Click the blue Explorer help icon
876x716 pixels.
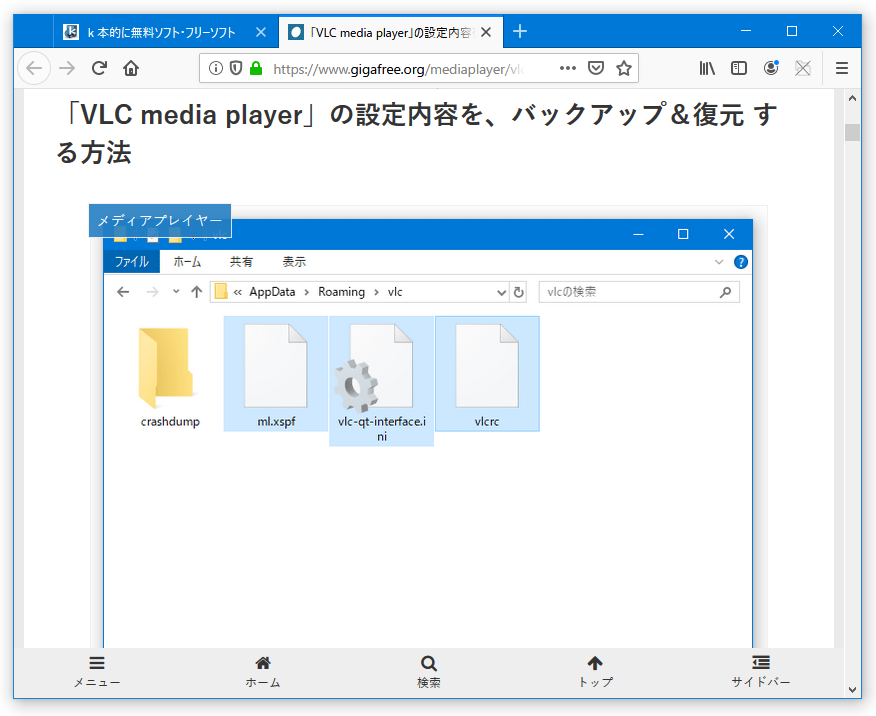[x=741, y=262]
